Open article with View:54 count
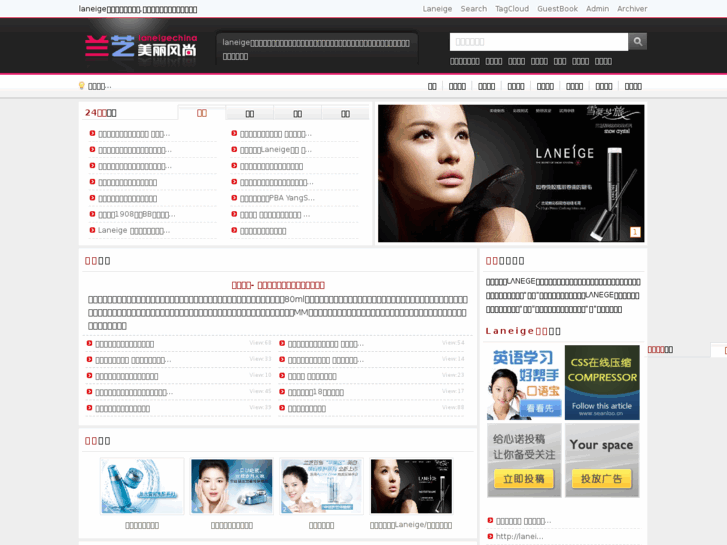The image size is (727, 545). [325, 344]
